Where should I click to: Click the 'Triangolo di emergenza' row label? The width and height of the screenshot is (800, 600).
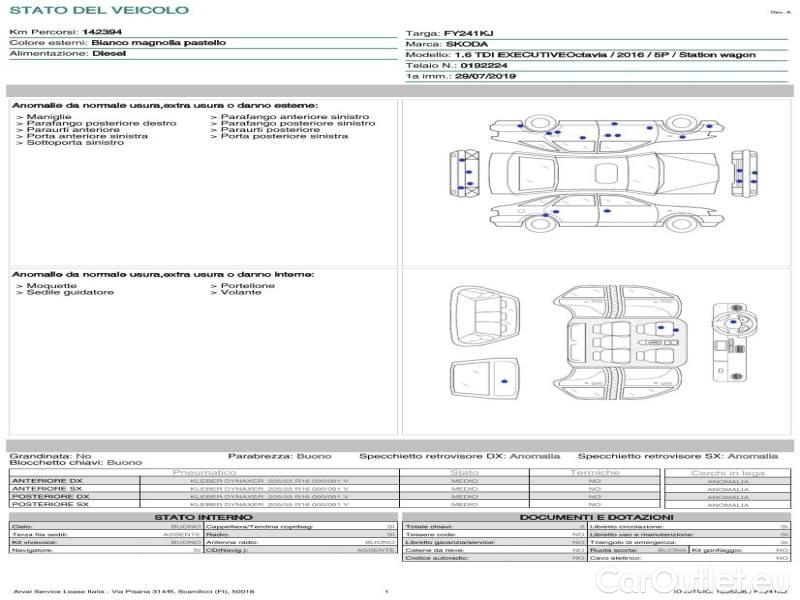tap(633, 542)
